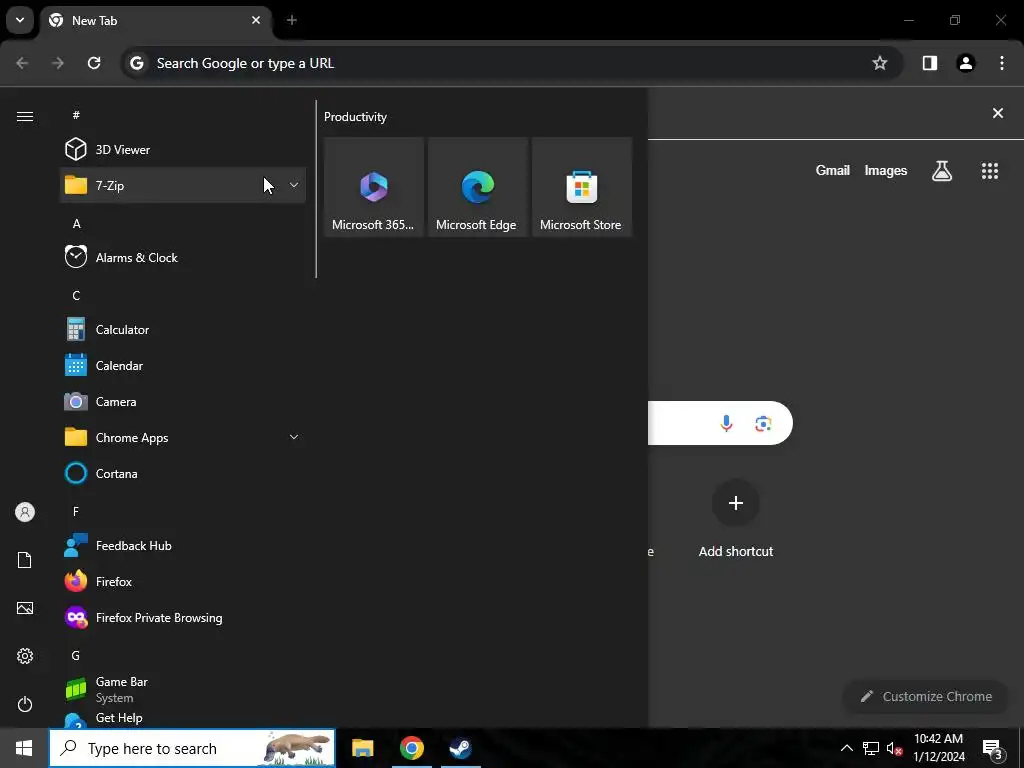
Task: Open the Gmail link
Action: pyautogui.click(x=833, y=170)
